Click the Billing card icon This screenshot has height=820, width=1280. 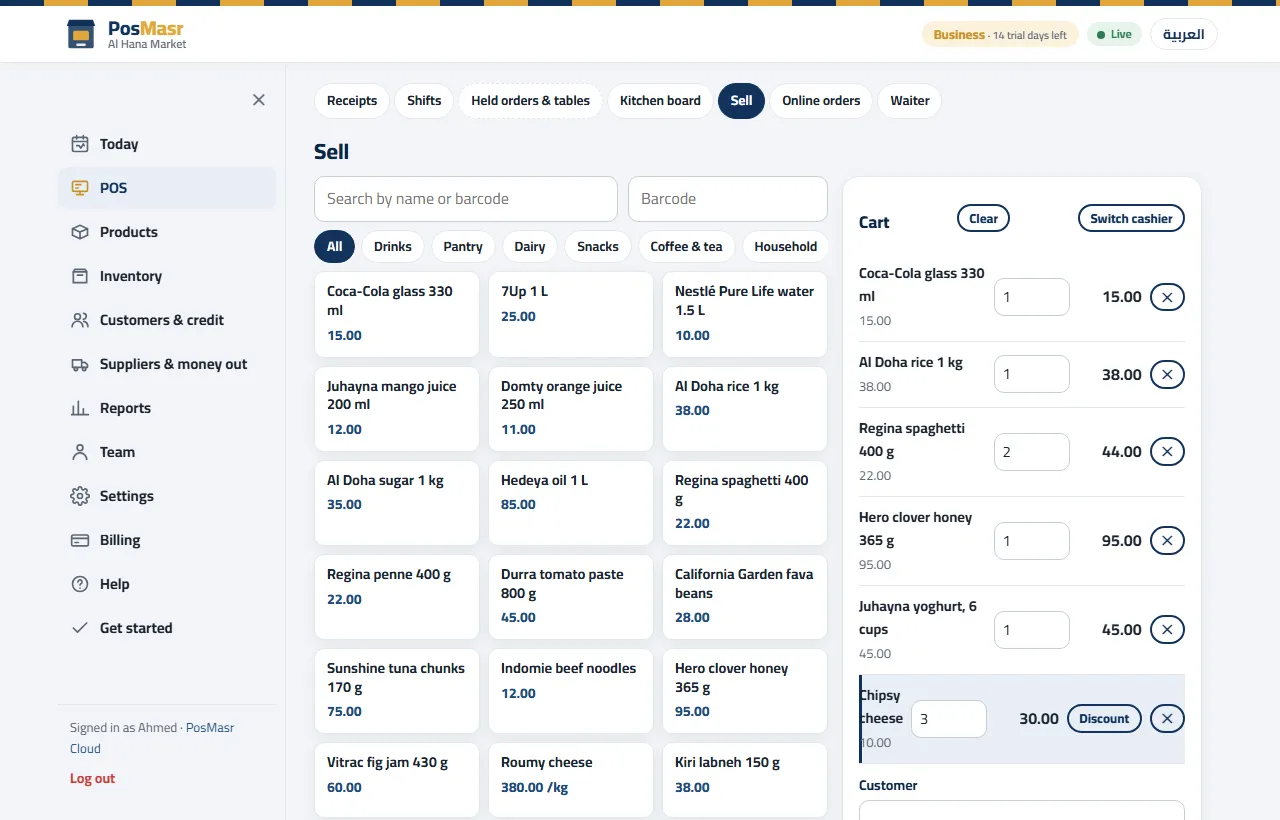pyautogui.click(x=80, y=540)
